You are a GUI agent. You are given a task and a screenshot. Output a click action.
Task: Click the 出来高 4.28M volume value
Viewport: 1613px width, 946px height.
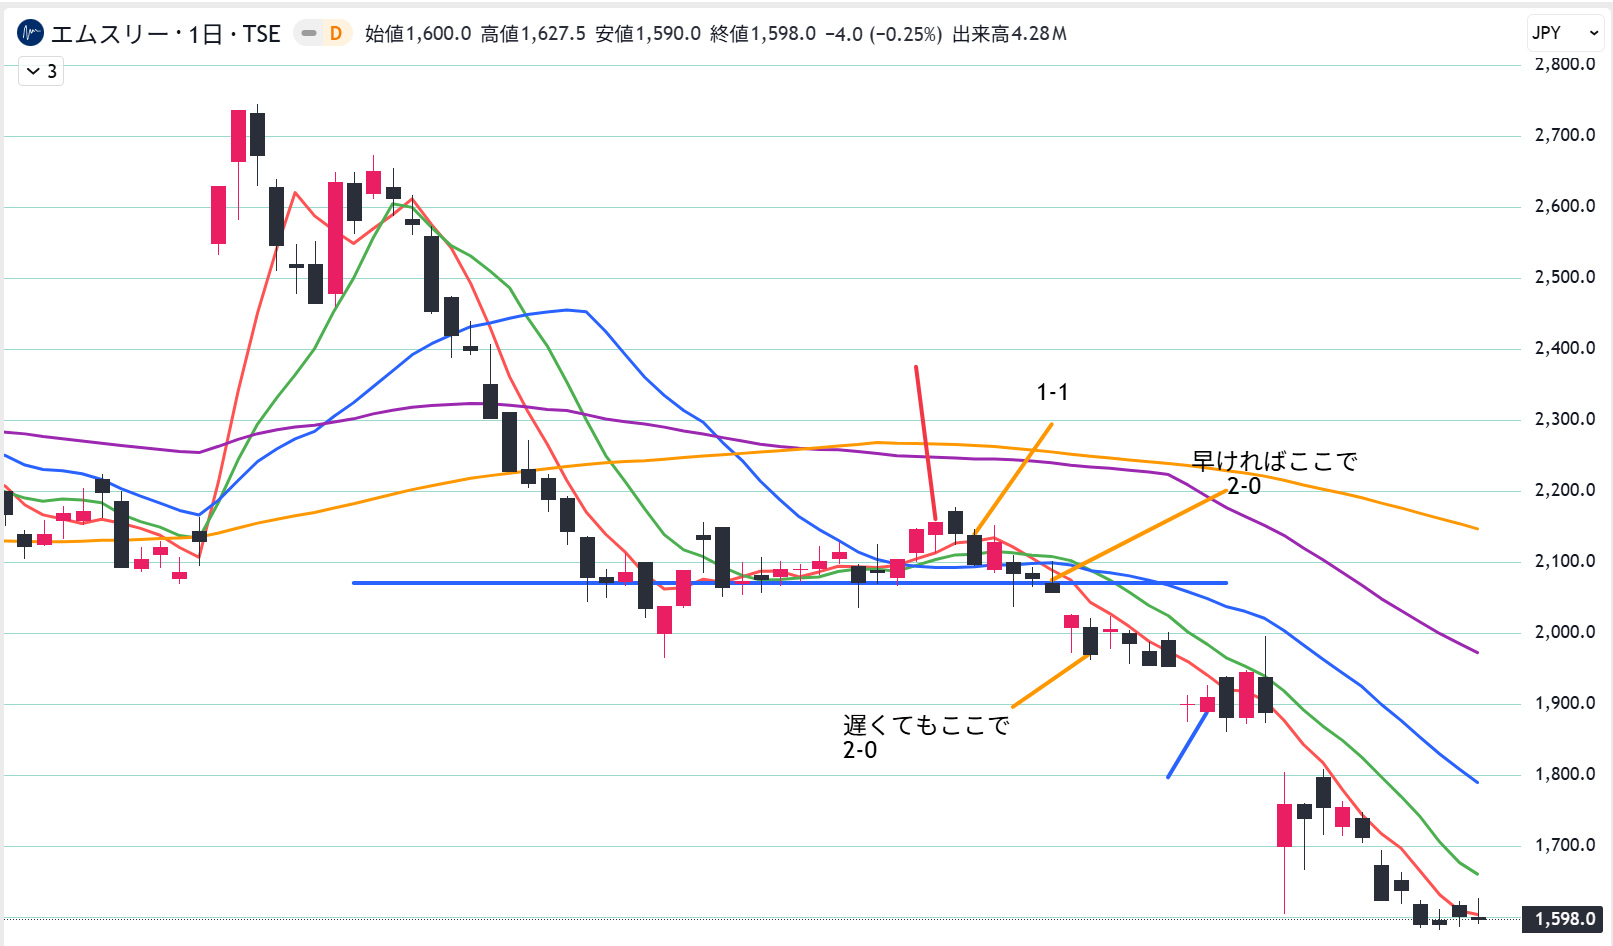coord(1009,34)
